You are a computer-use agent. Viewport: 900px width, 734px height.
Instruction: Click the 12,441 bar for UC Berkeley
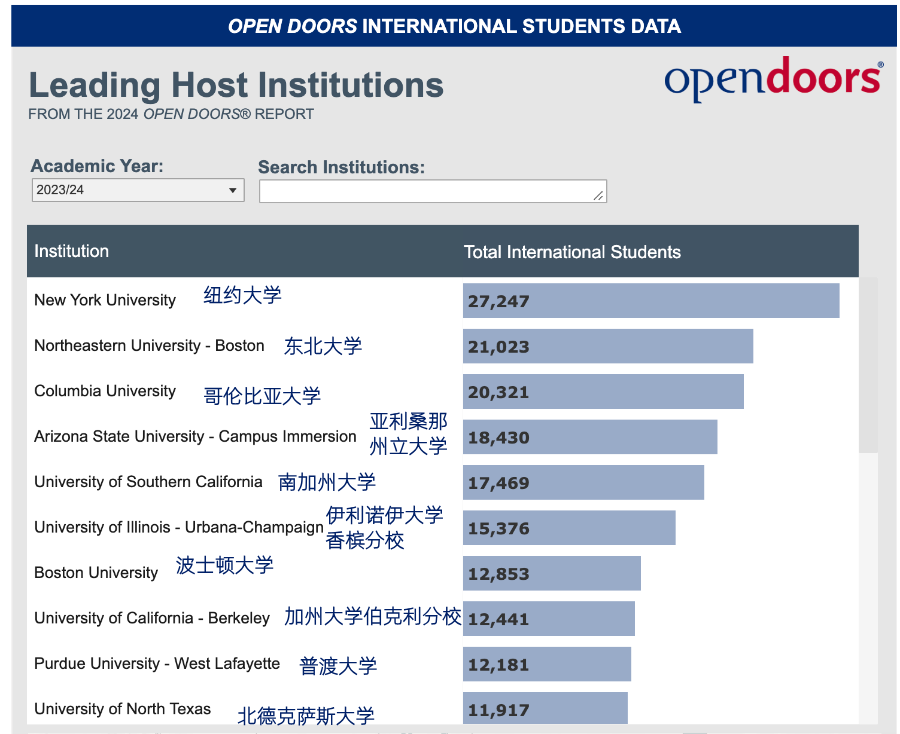pyautogui.click(x=549, y=618)
